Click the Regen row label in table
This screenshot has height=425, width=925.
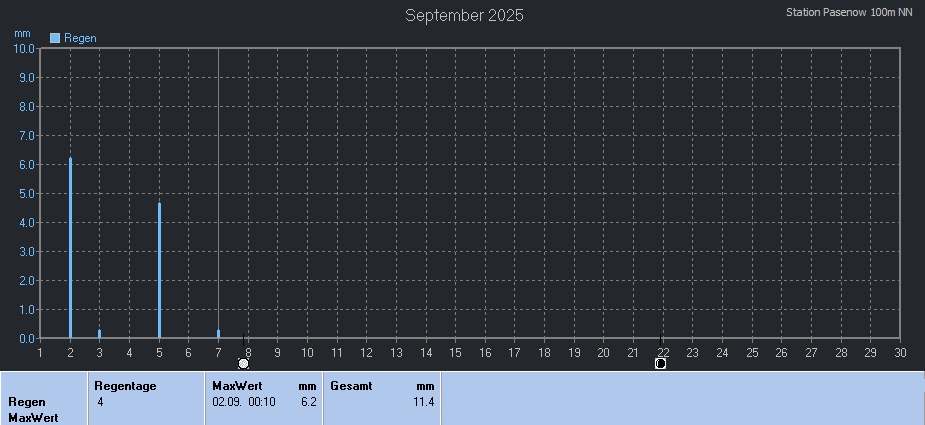point(27,402)
